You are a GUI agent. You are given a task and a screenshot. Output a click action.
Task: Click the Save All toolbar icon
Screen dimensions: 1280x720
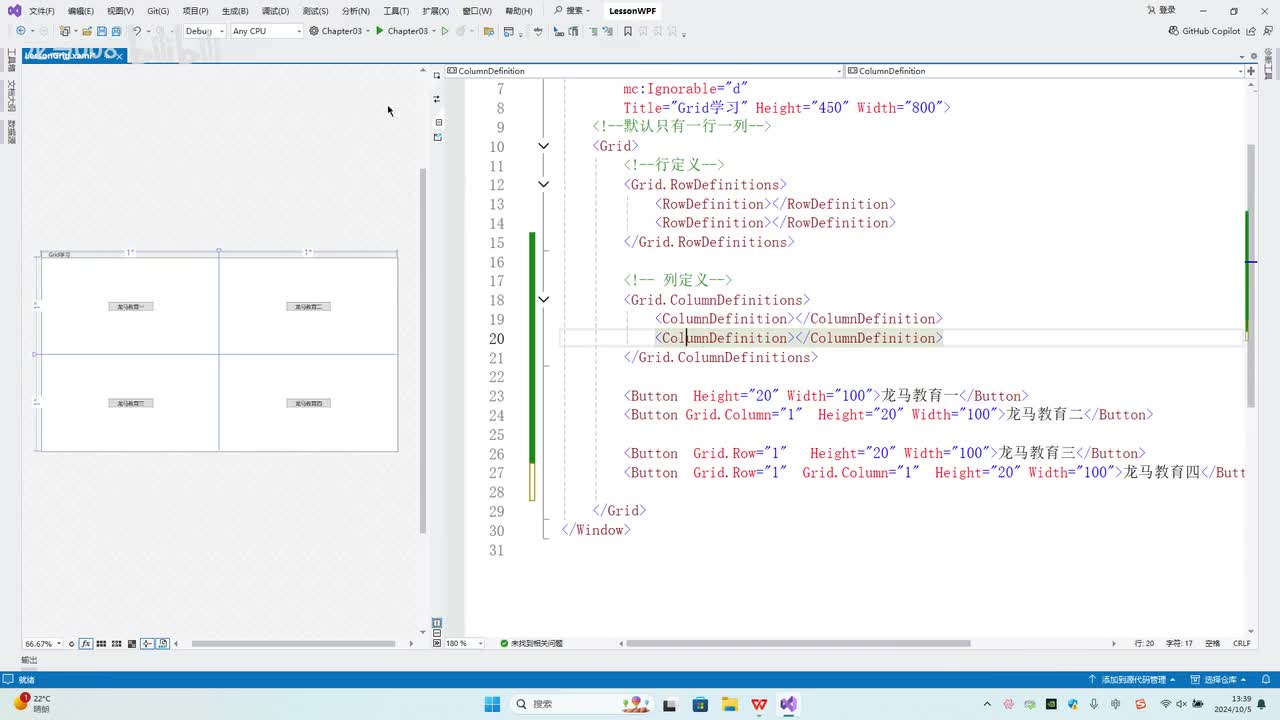[116, 31]
